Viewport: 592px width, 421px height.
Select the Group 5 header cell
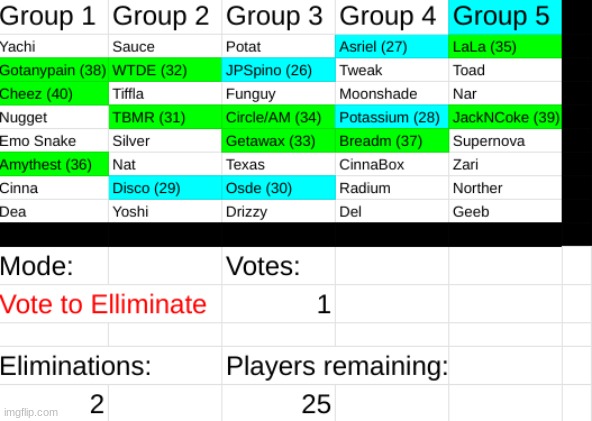pos(505,17)
